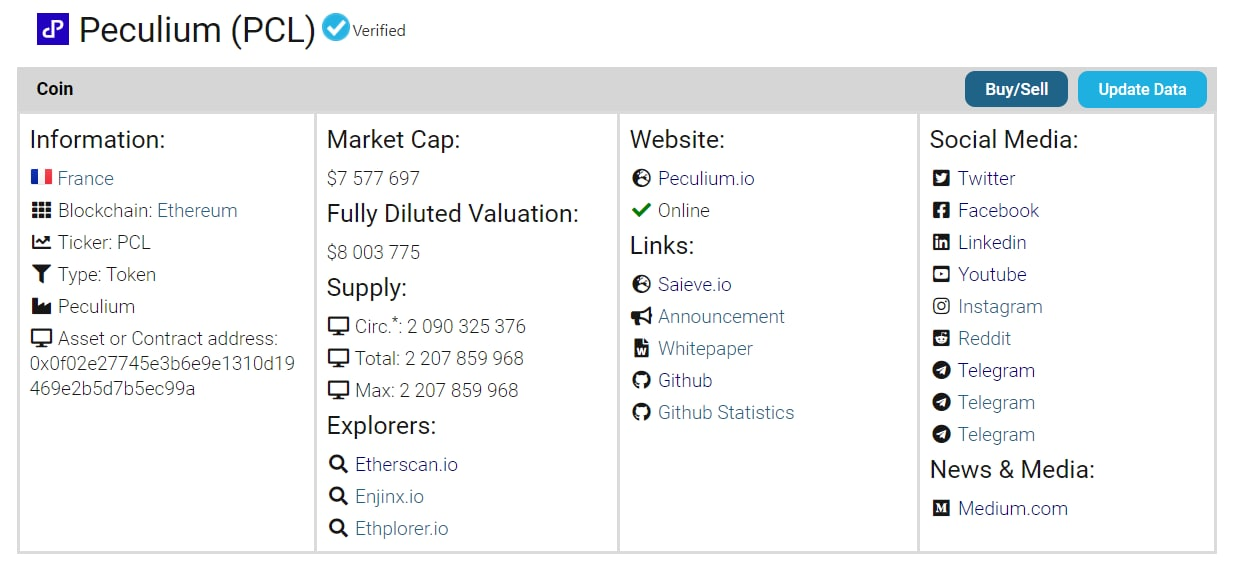Image resolution: width=1233 pixels, height=575 pixels.
Task: Click the Buy/Sell button
Action: [x=1016, y=89]
